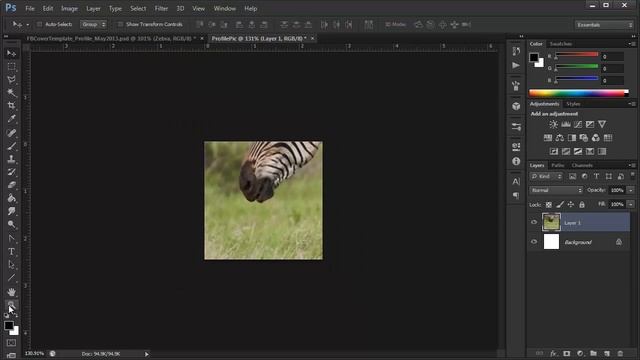The width and height of the screenshot is (640, 360).
Task: Select the Lasso tool
Action: click(x=11, y=80)
